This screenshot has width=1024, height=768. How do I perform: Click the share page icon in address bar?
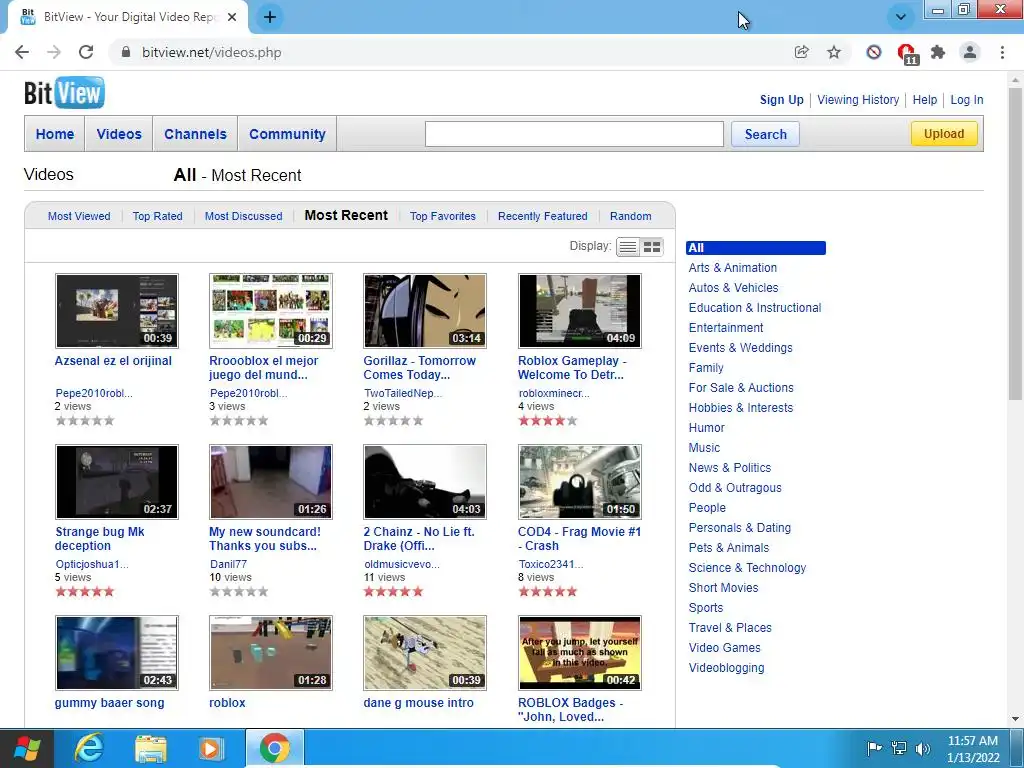click(801, 52)
